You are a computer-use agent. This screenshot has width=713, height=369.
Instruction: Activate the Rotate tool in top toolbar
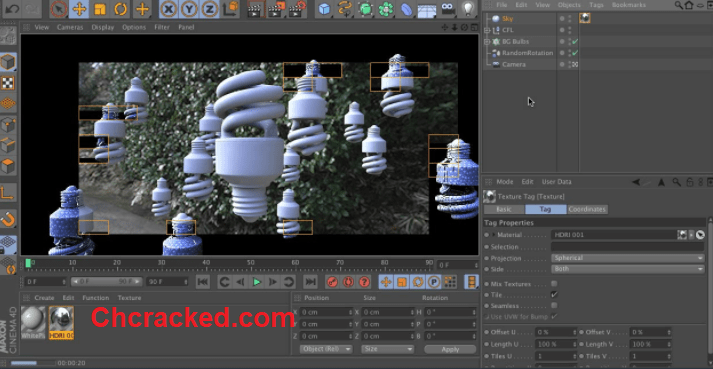[x=121, y=9]
